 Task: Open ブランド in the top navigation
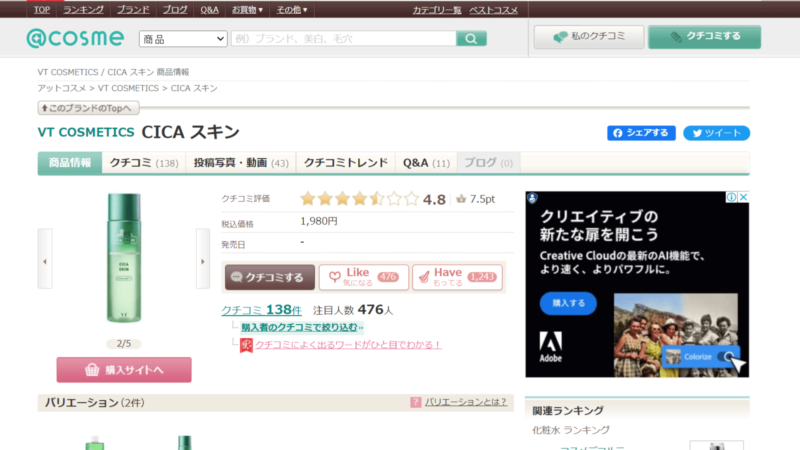coord(133,10)
